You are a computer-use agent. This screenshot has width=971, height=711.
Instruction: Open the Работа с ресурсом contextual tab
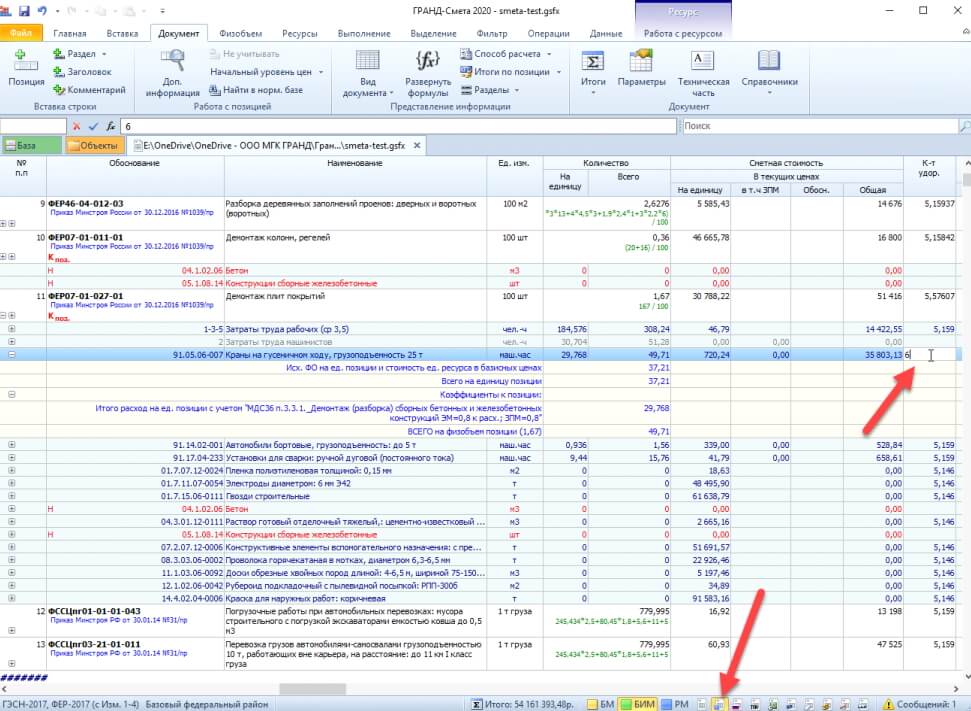[683, 33]
